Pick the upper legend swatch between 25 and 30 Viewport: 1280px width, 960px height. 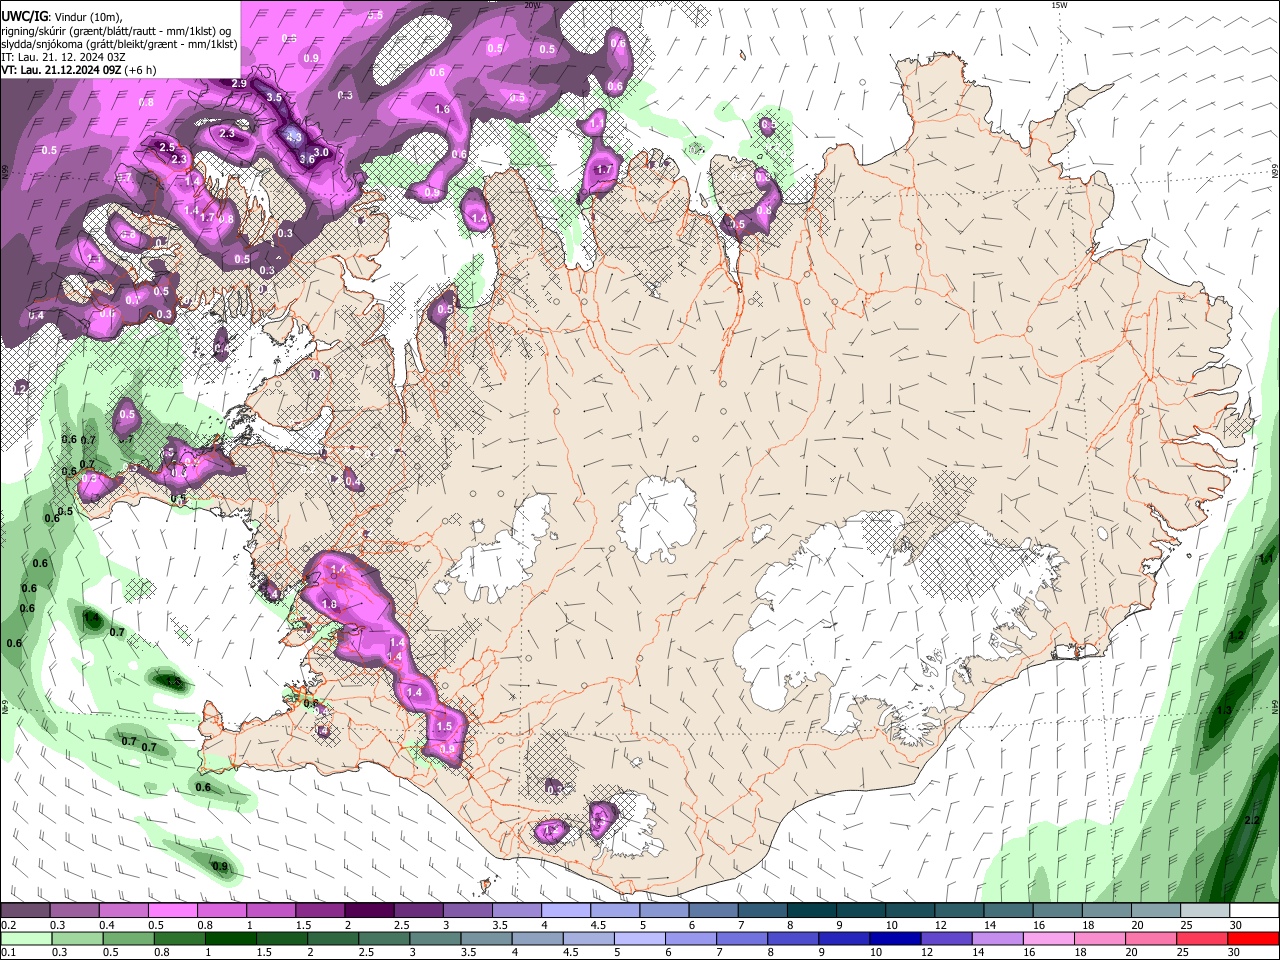pos(1204,910)
